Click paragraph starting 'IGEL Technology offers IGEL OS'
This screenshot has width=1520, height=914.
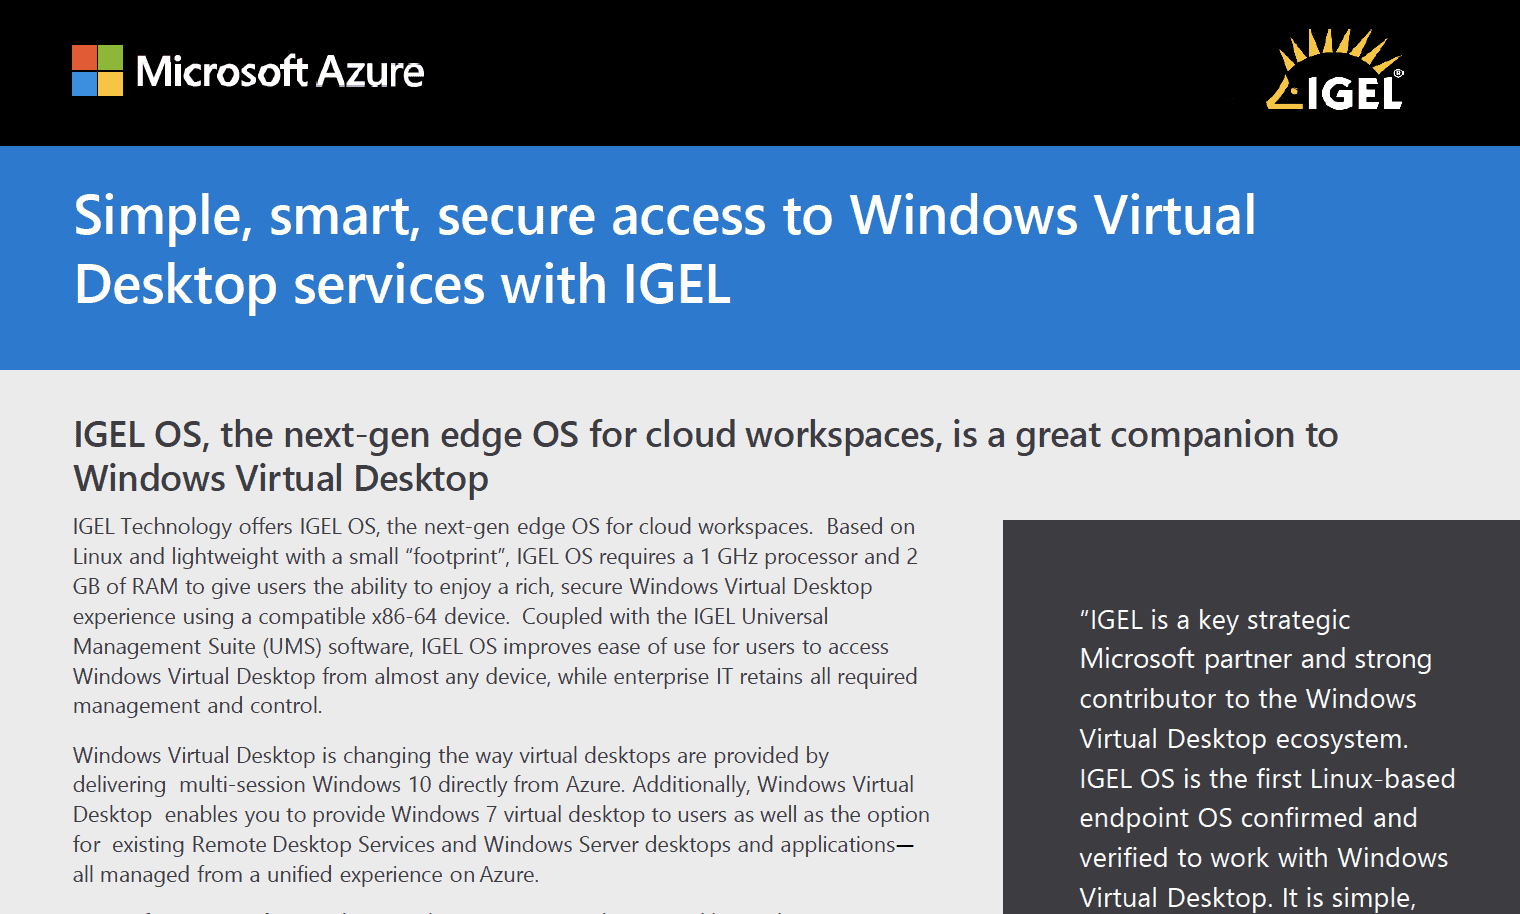coord(495,615)
